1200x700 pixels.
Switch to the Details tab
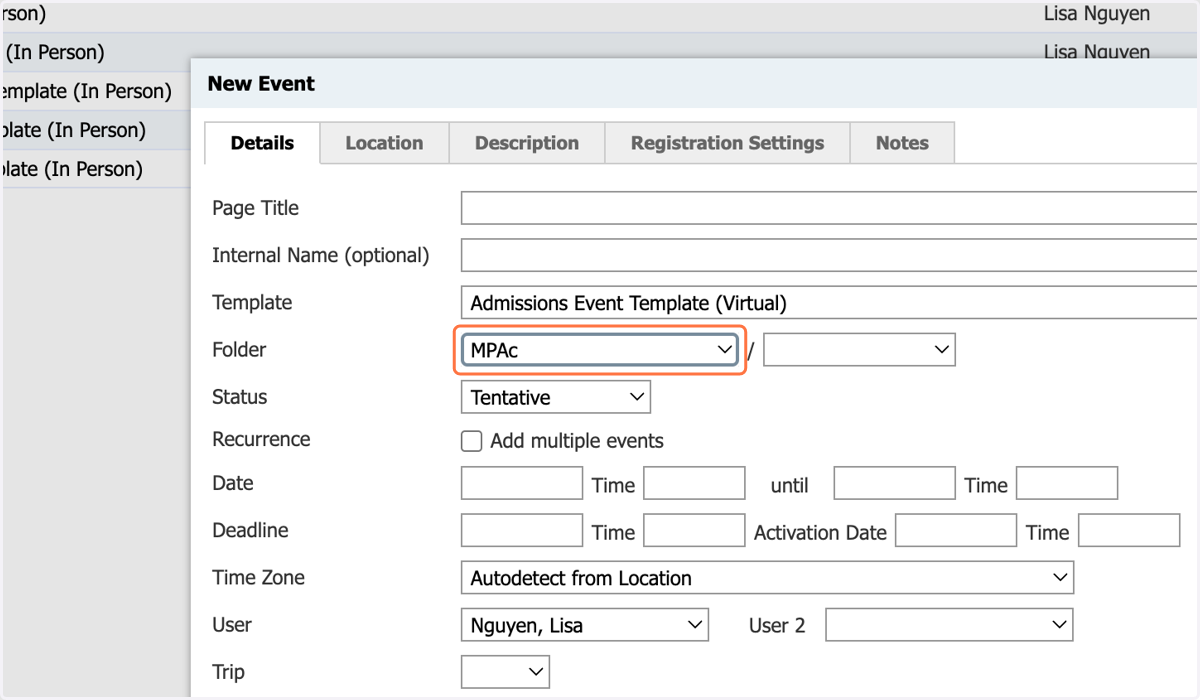(262, 143)
